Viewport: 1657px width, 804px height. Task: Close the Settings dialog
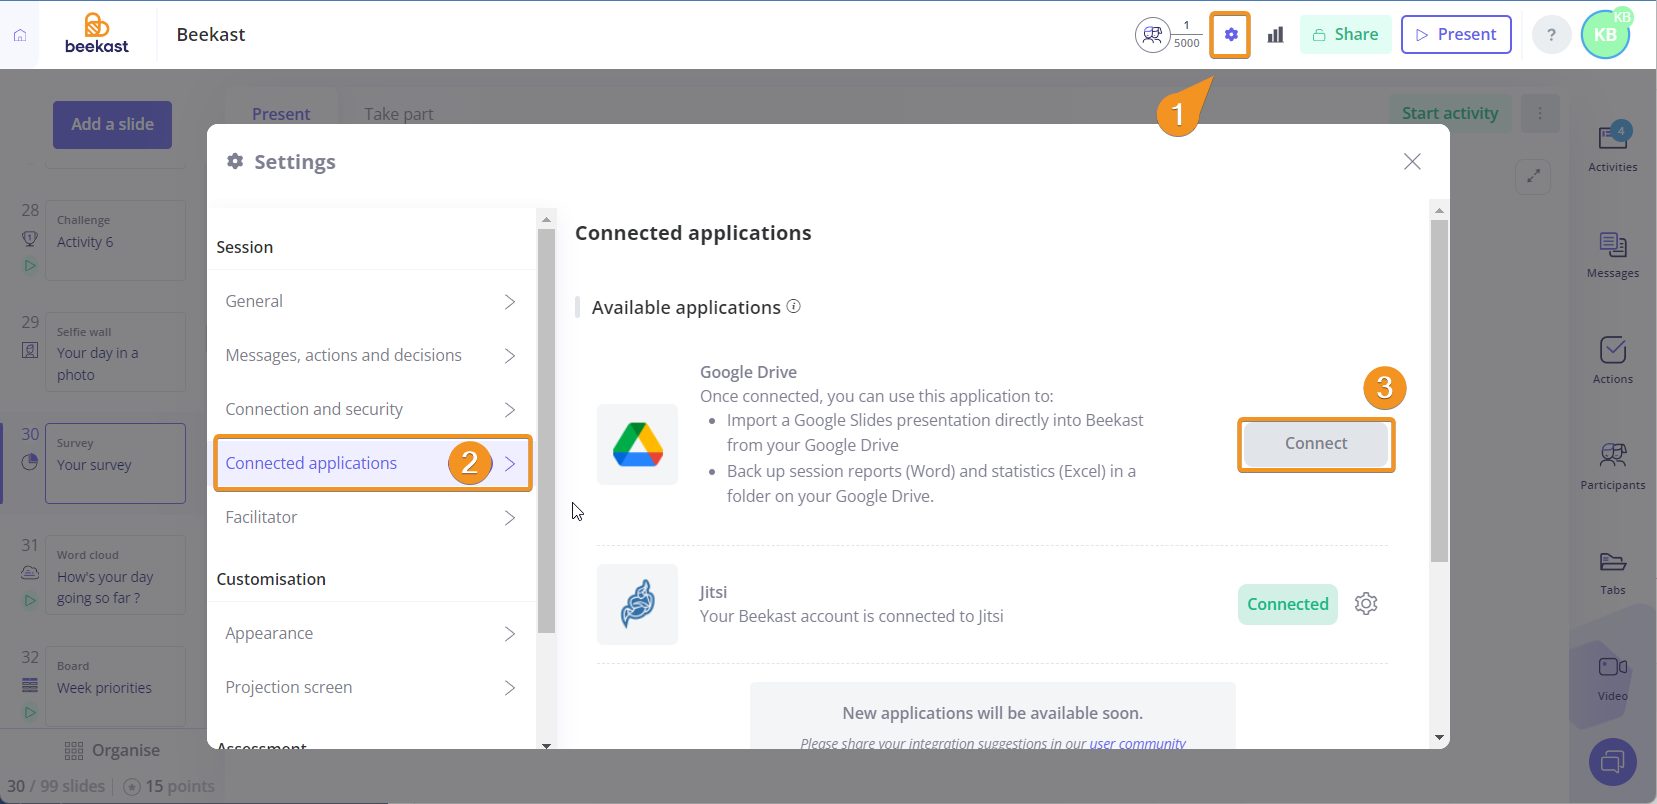click(1412, 162)
